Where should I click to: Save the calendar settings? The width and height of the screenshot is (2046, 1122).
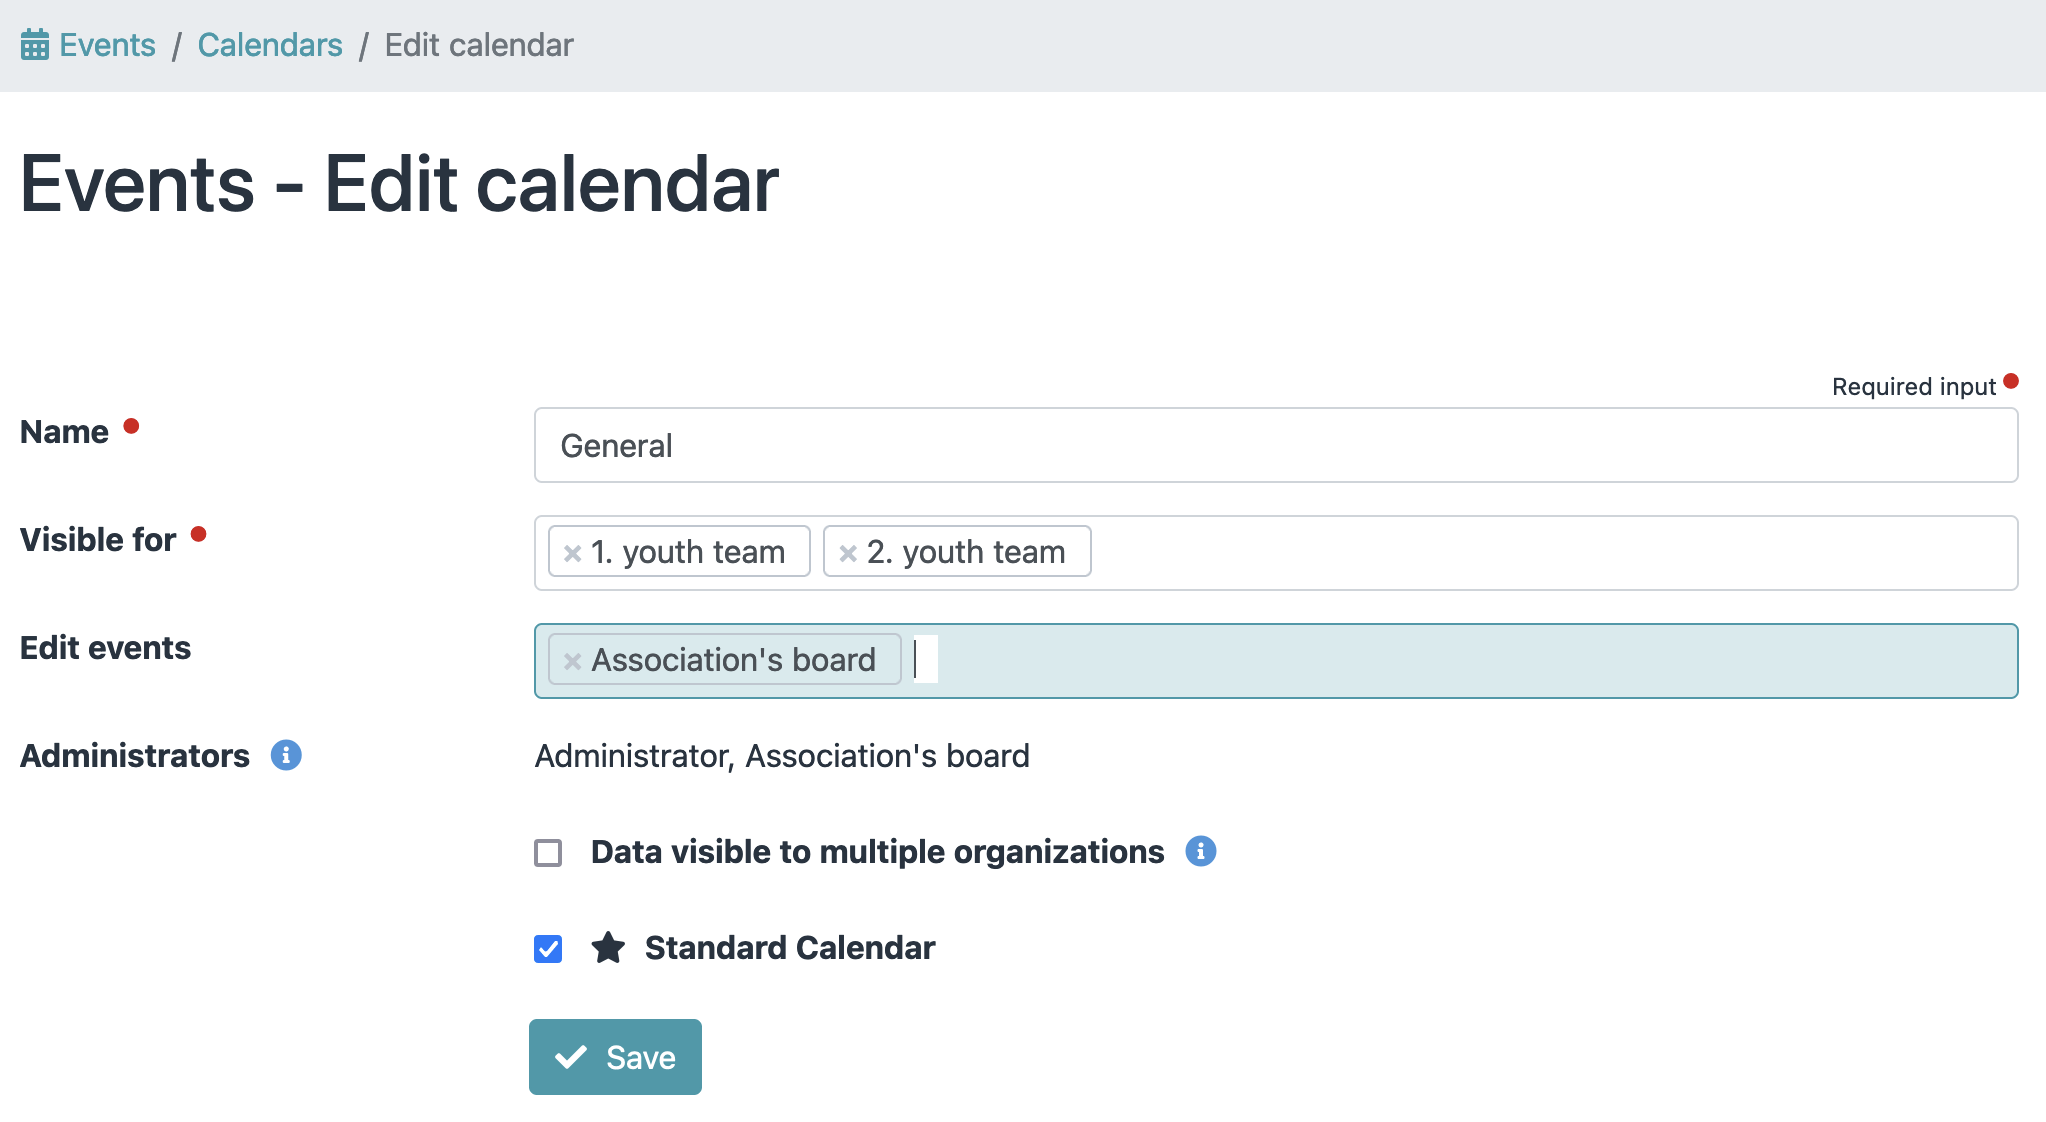[x=615, y=1057]
